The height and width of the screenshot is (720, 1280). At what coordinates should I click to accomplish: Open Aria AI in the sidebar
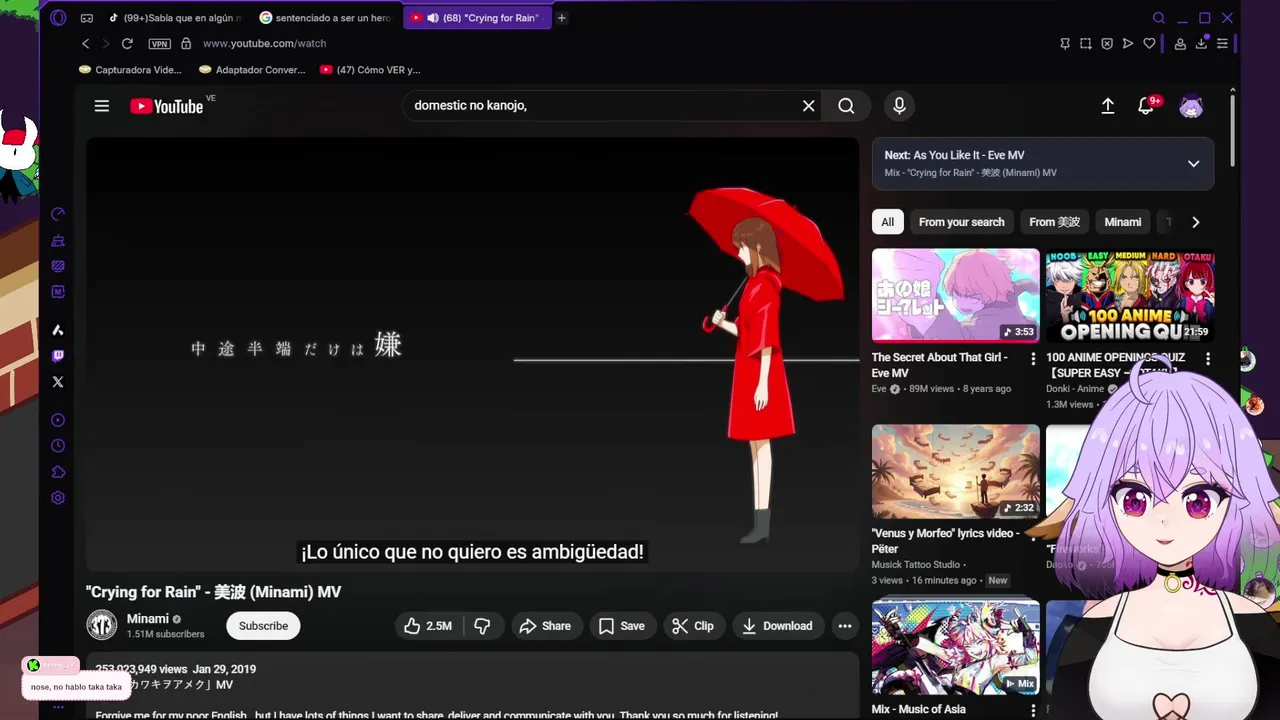[58, 330]
